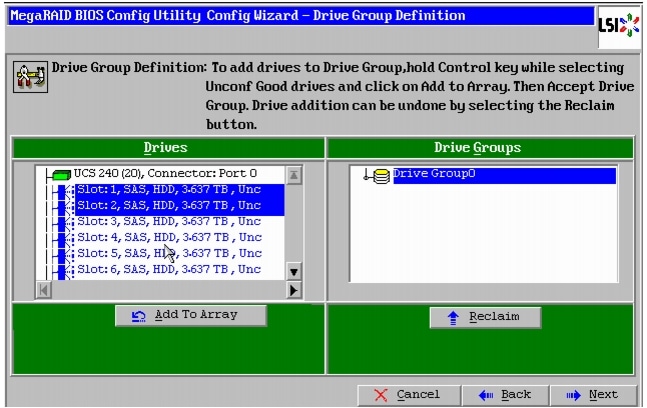Select the Slot: 1 SAS HDD drive
The image size is (647, 408).
180,189
